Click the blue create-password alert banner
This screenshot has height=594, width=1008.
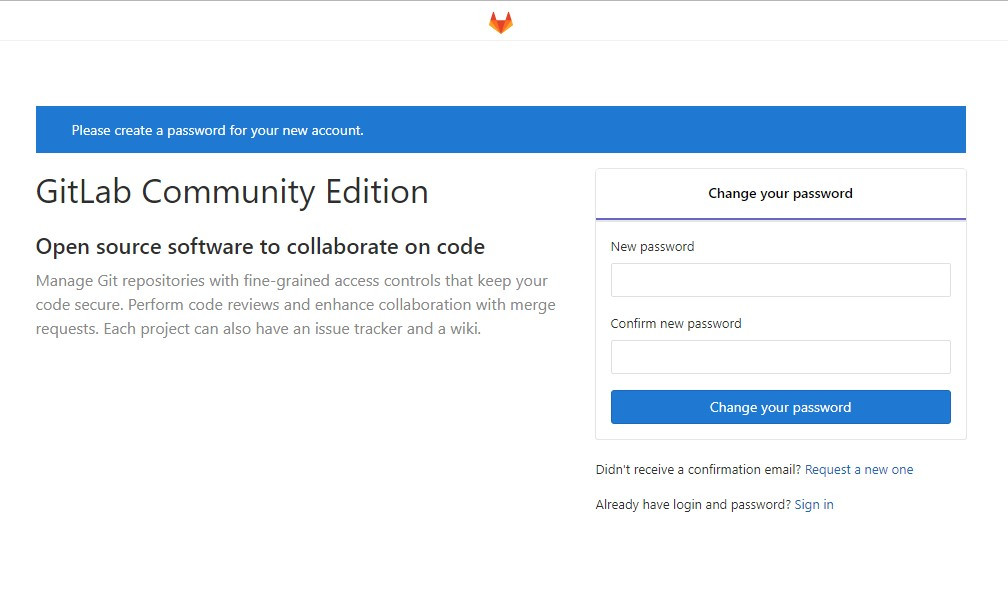(501, 129)
